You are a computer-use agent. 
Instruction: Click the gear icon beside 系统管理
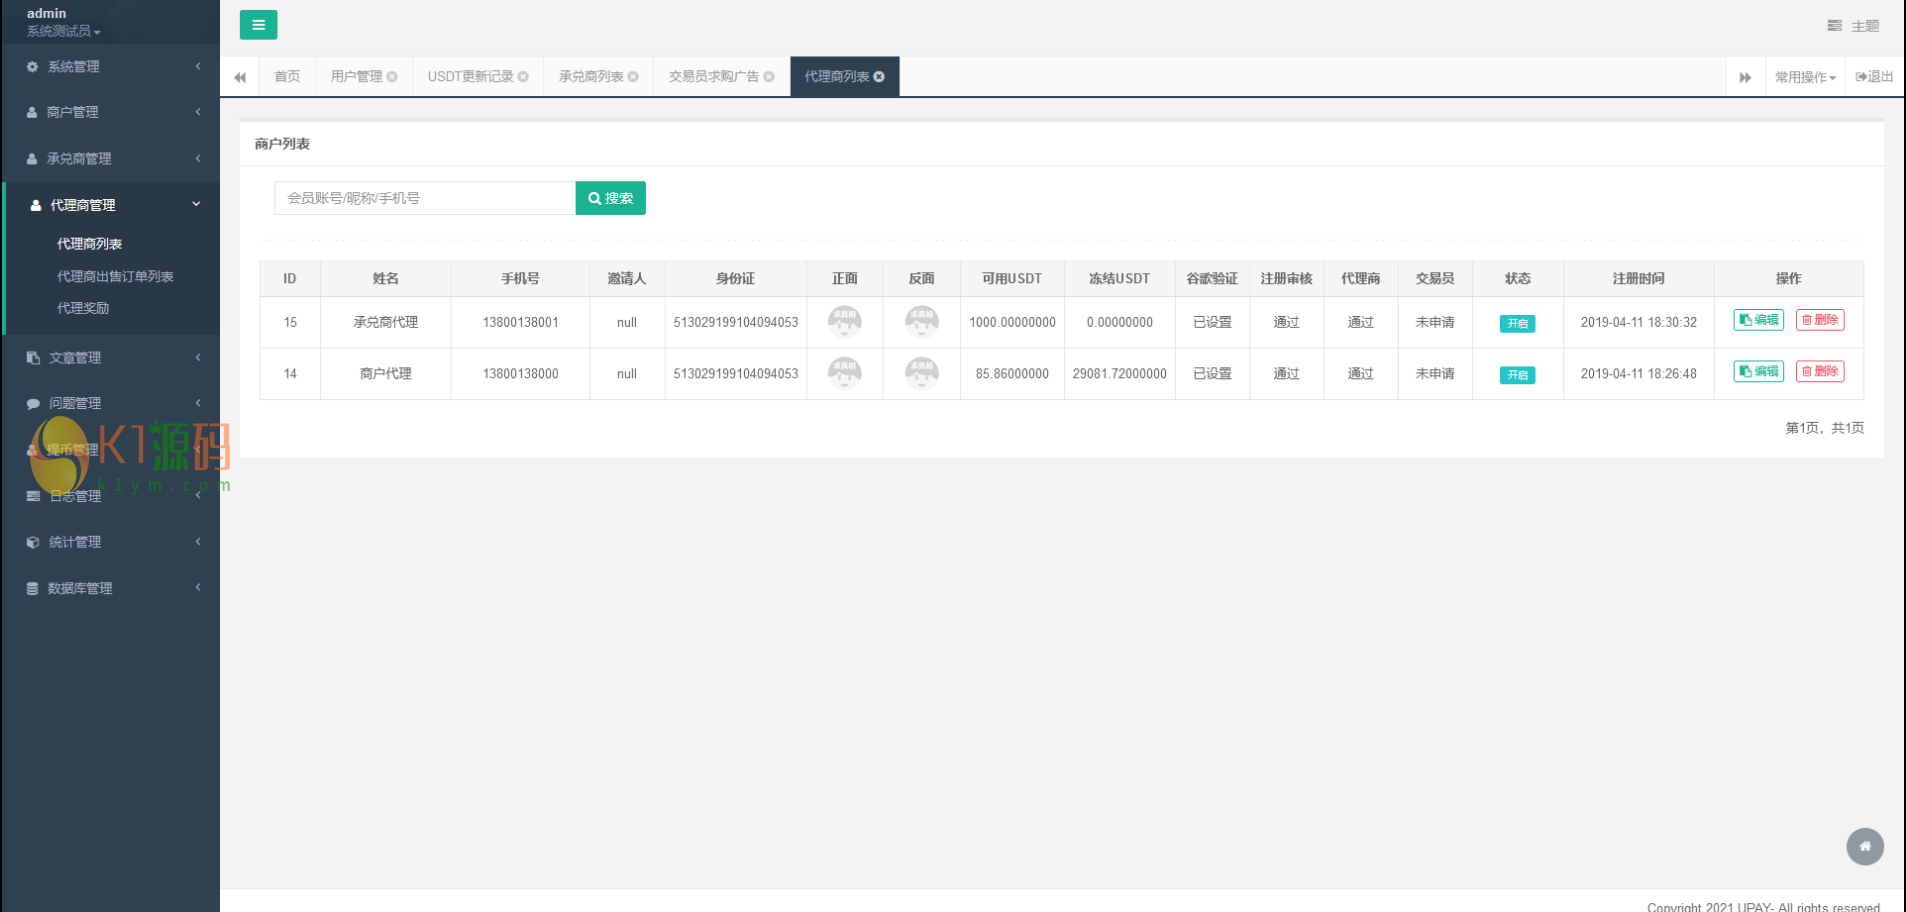32,67
